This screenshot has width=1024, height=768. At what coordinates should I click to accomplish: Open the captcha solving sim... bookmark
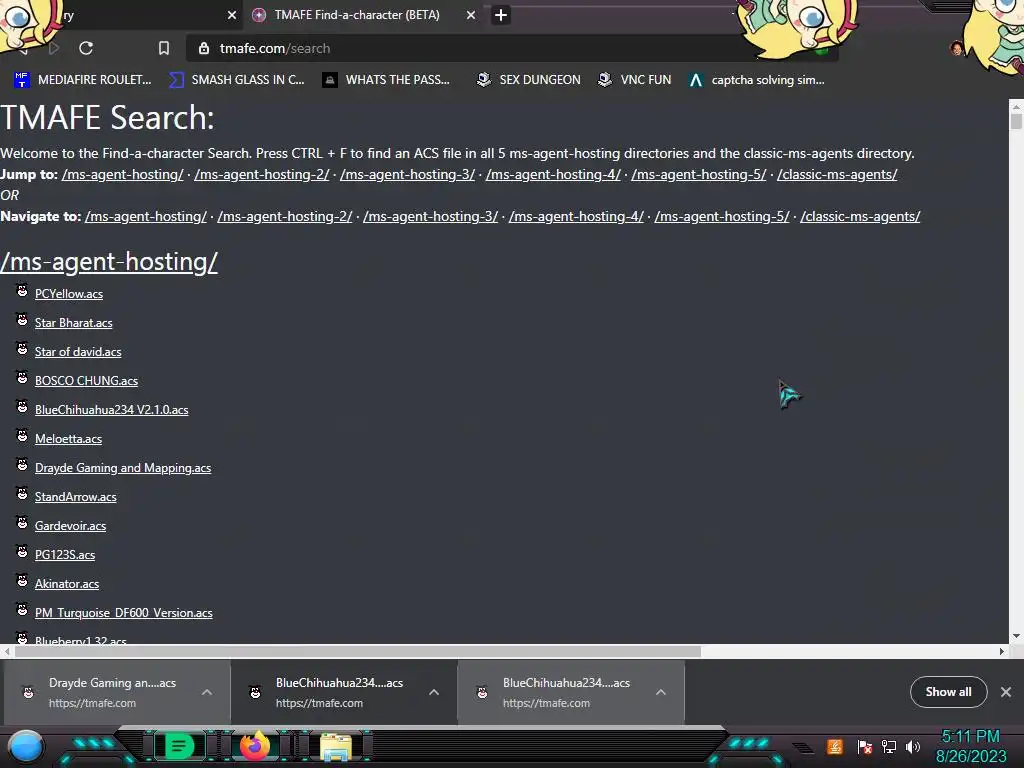click(757, 80)
